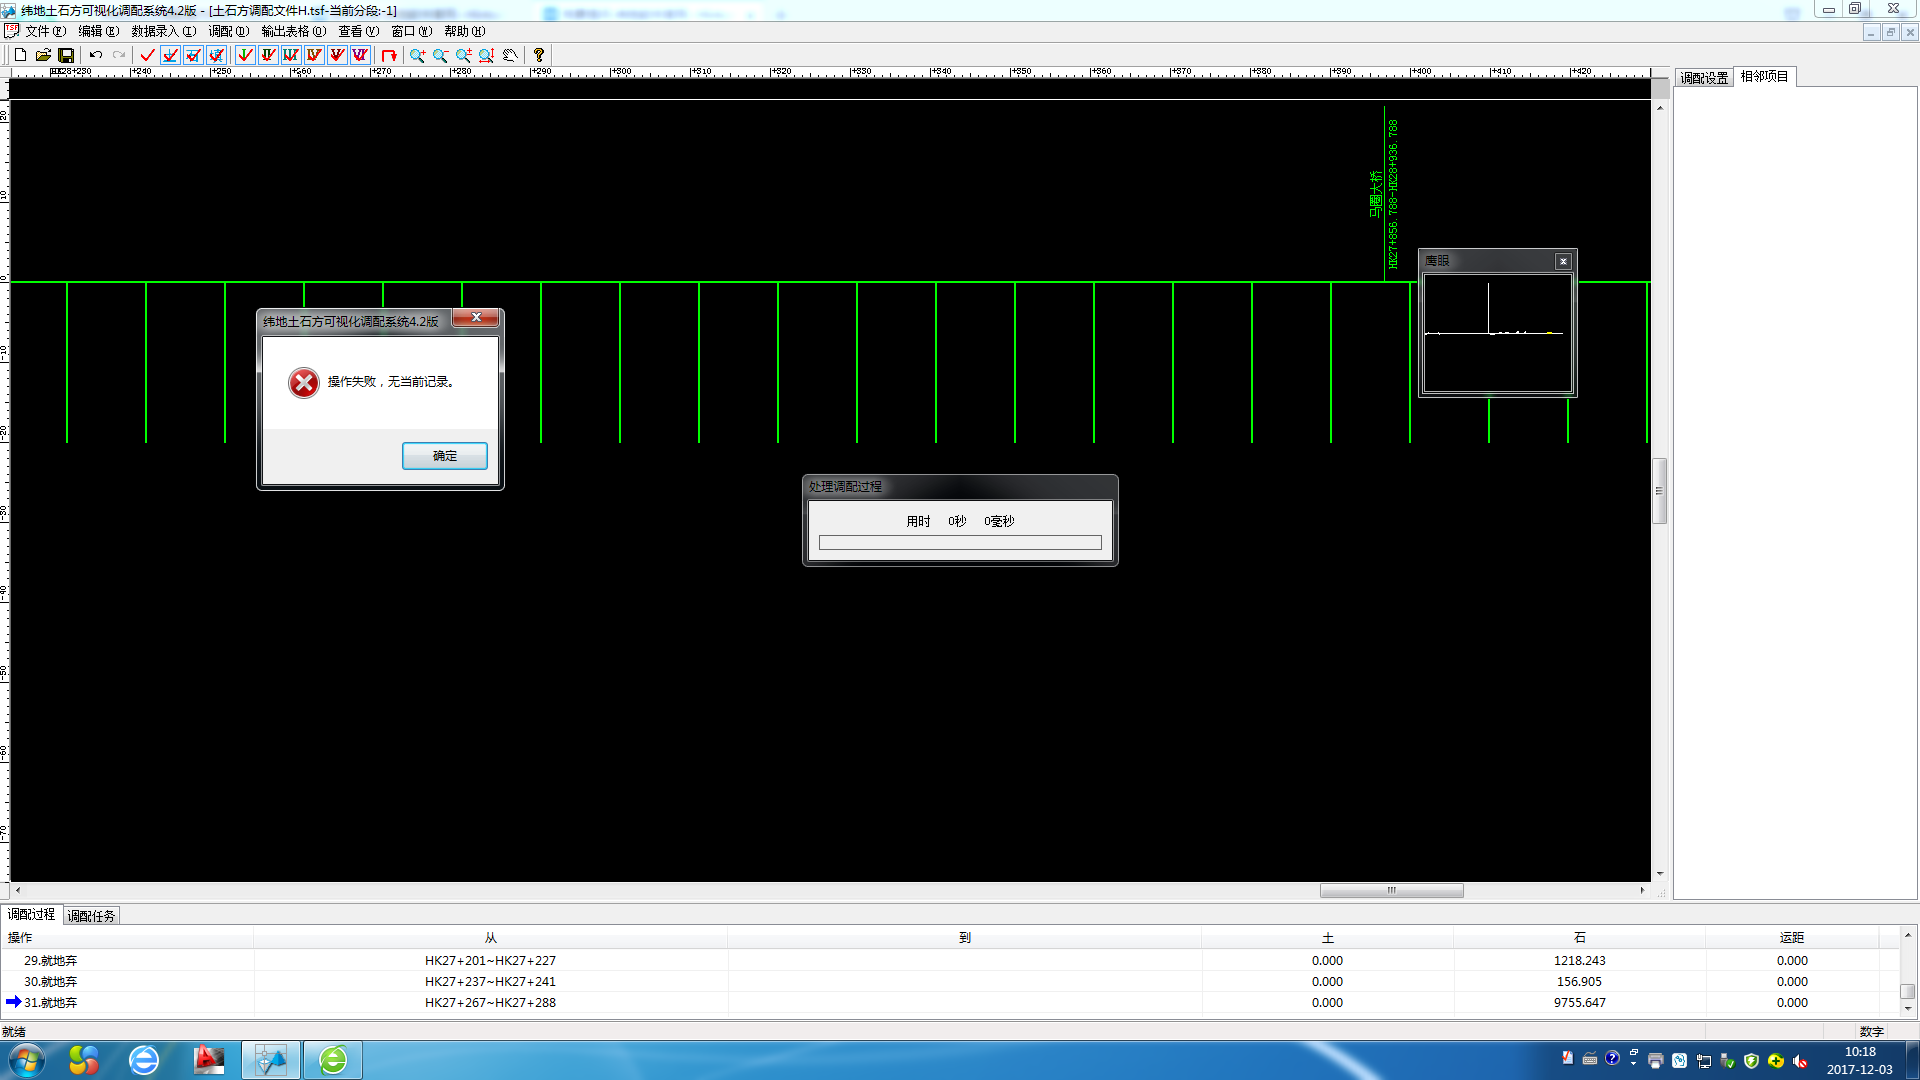Switch to the 调配设置 tab

[x=1704, y=77]
